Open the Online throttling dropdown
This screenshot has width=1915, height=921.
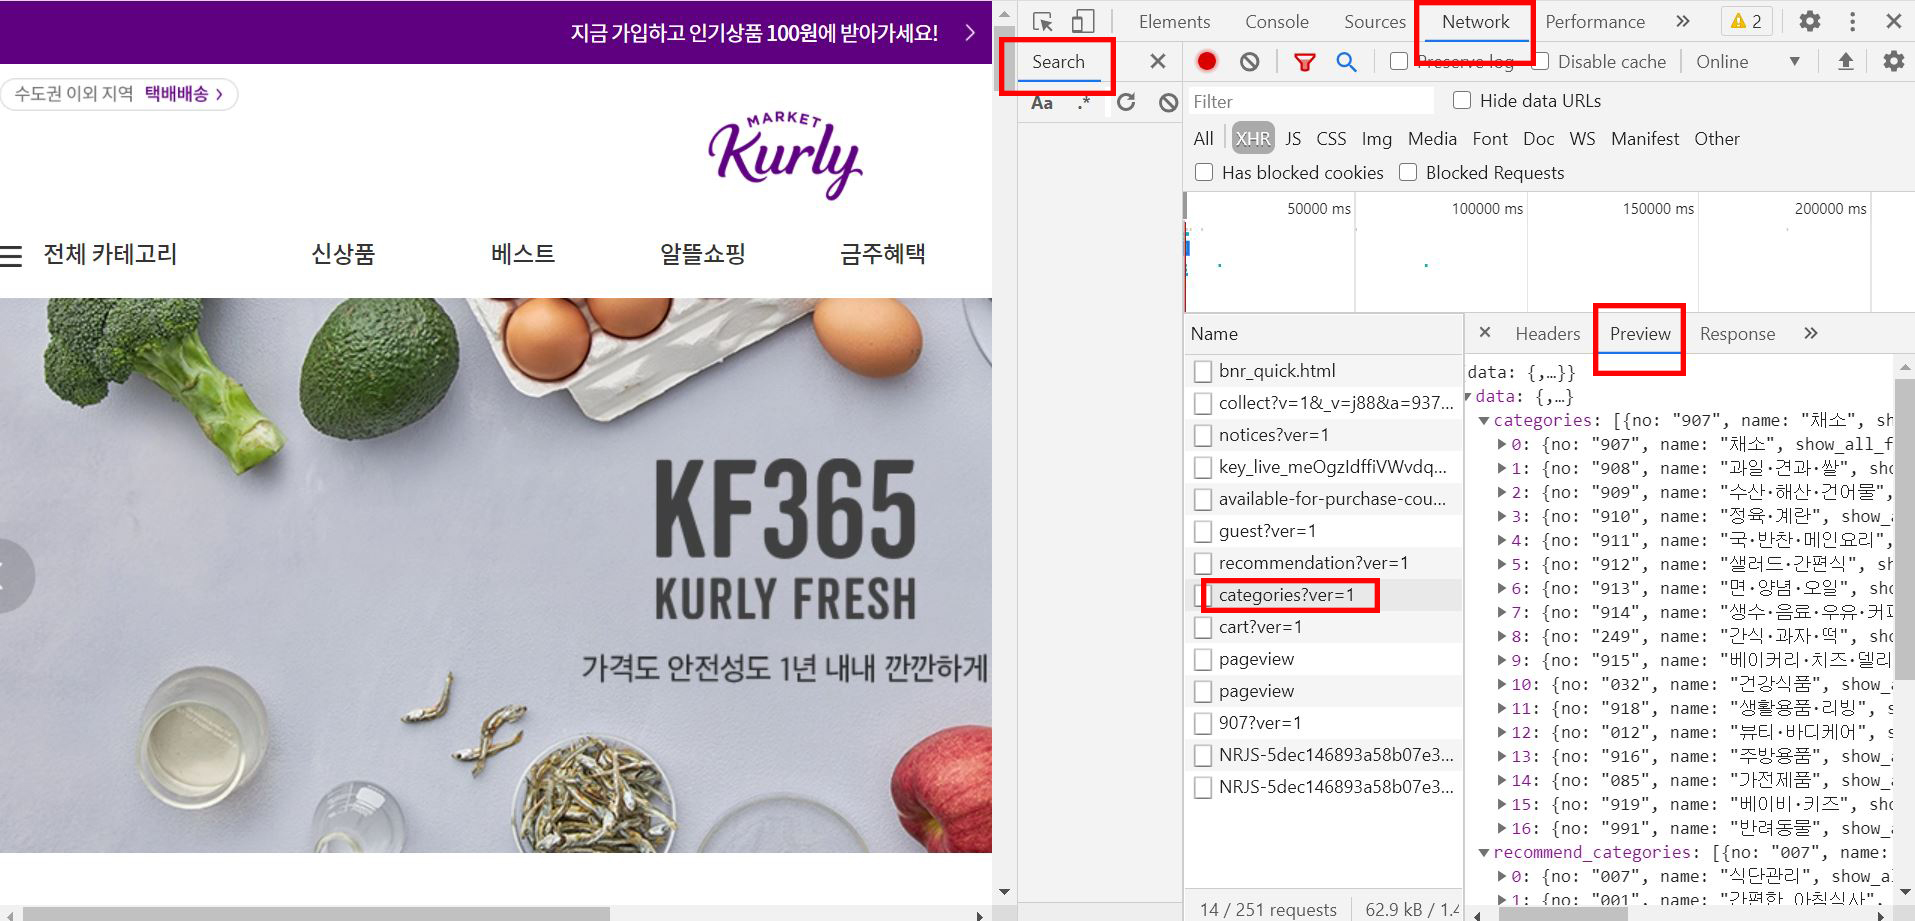tap(1748, 62)
